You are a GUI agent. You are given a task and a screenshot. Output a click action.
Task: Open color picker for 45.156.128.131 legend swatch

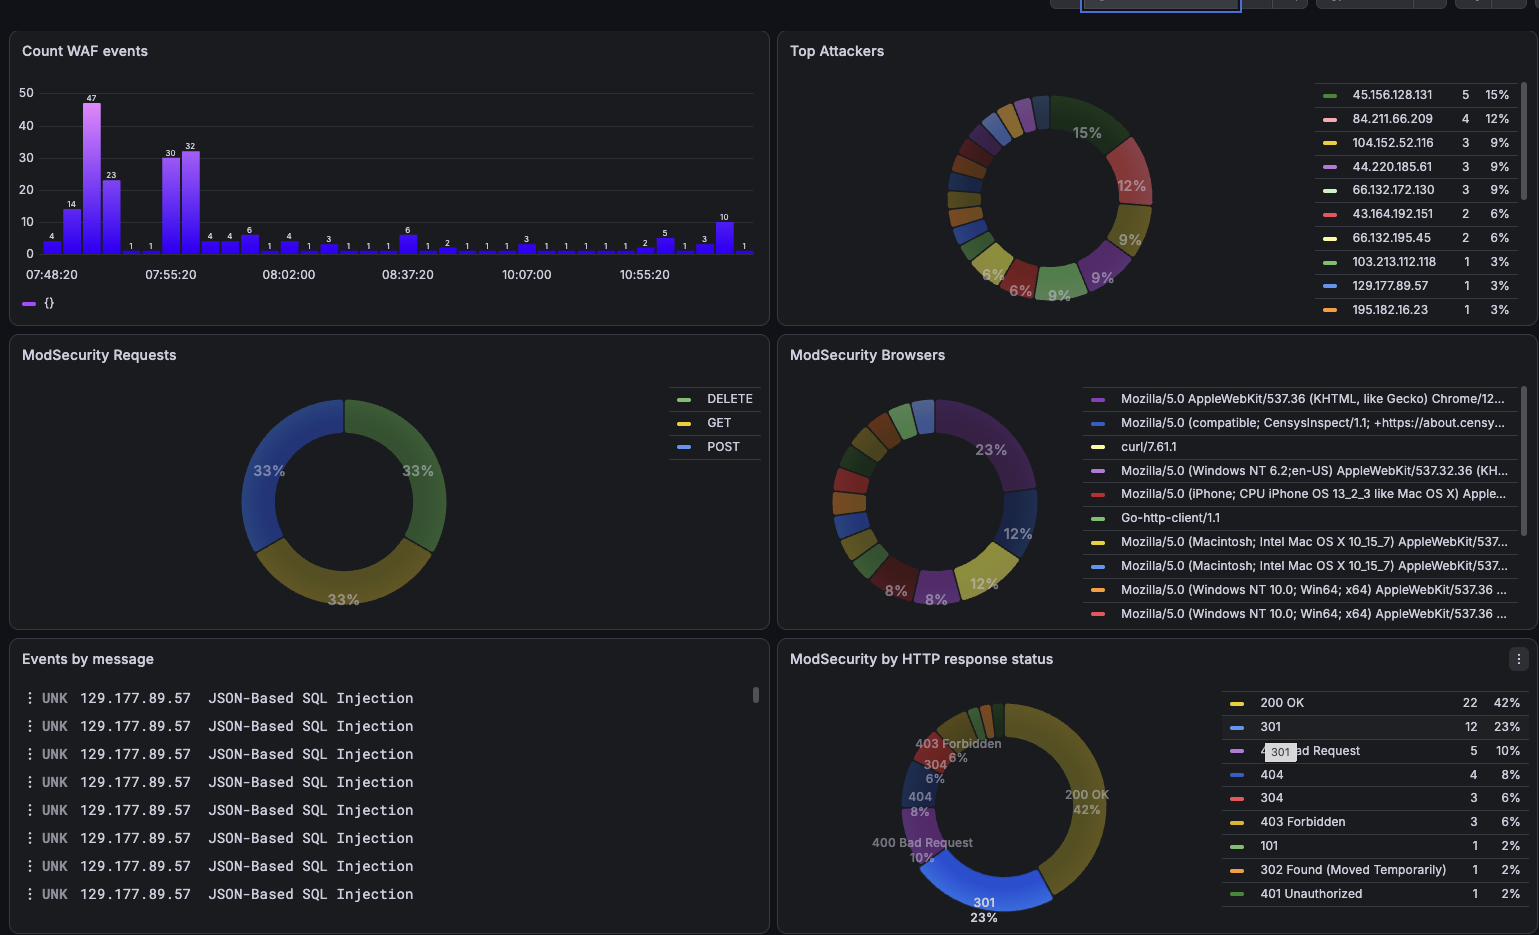click(x=1329, y=95)
